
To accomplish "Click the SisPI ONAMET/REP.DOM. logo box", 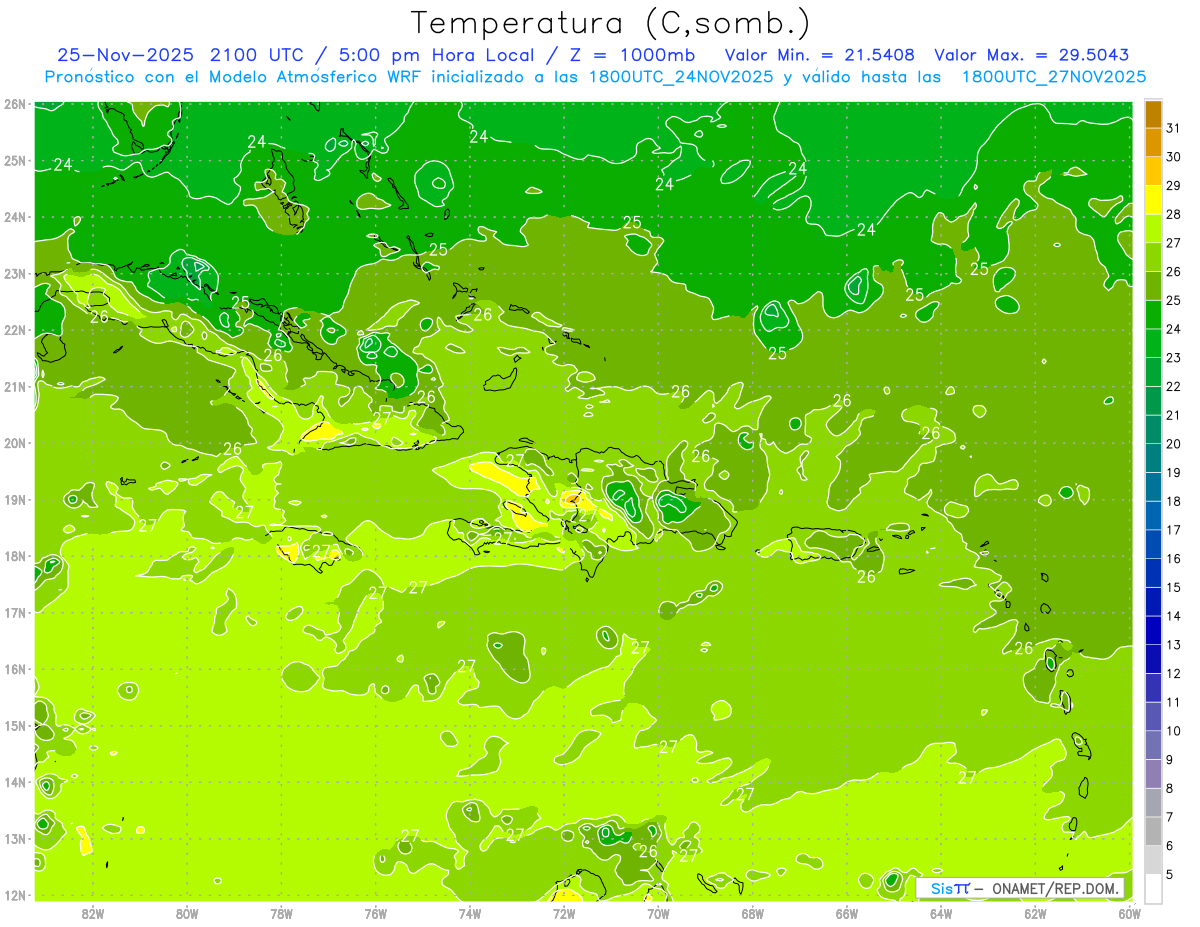I will pos(1020,888).
